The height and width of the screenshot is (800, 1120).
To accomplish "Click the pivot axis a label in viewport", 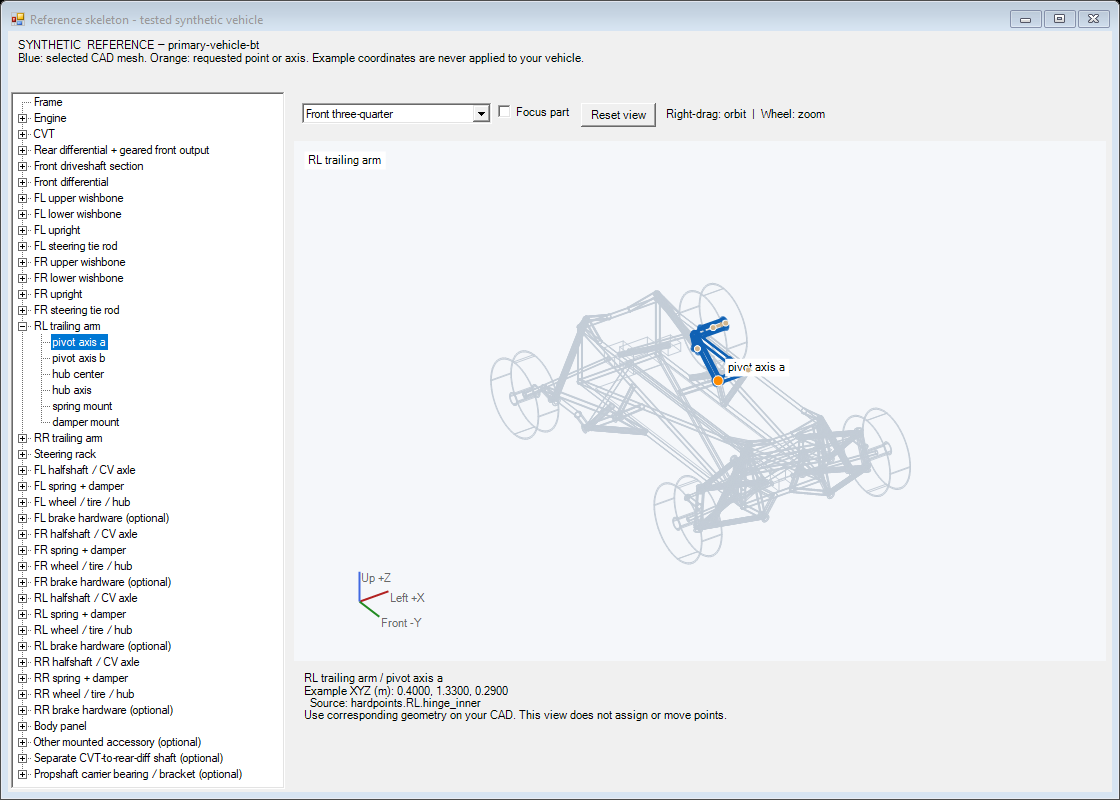I will tap(756, 367).
